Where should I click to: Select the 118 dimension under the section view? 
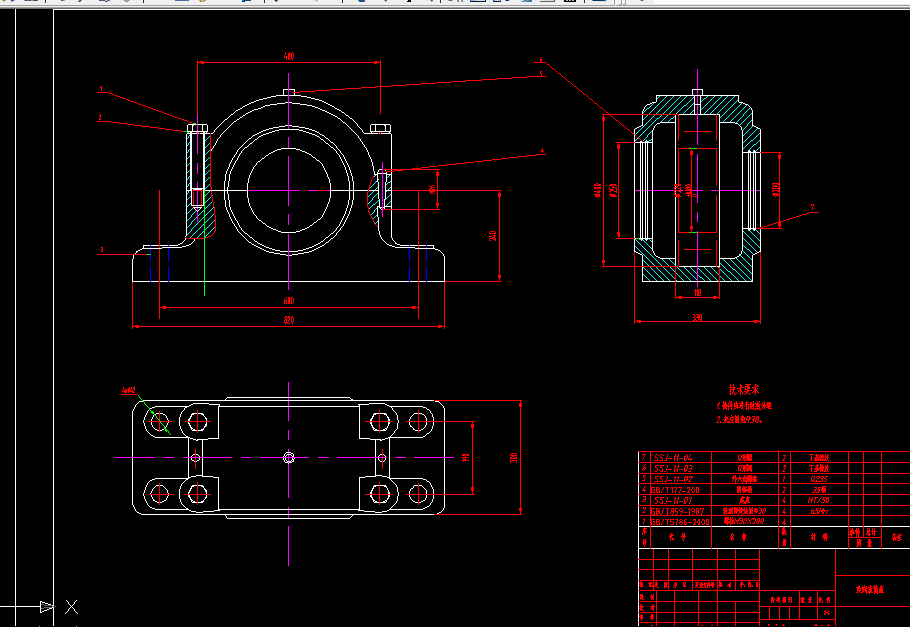tap(698, 293)
